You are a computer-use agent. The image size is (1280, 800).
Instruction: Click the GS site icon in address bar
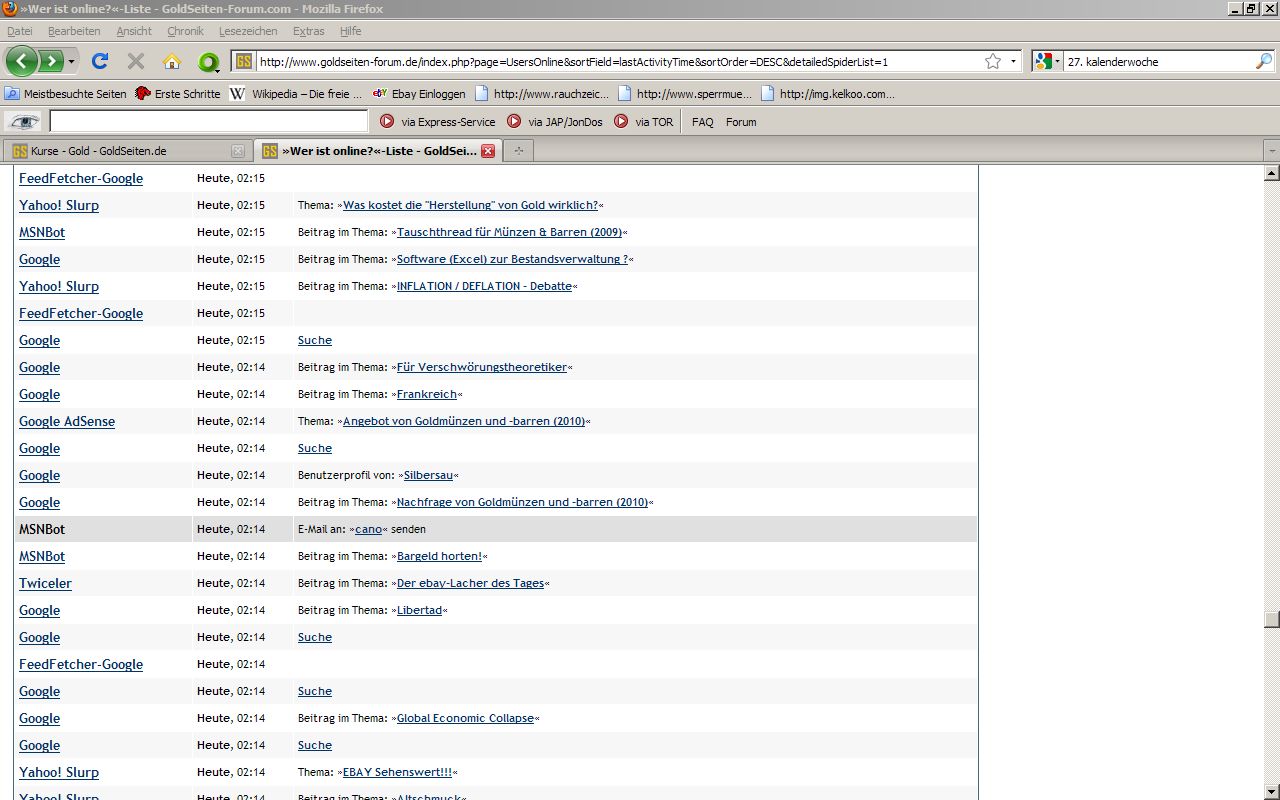point(244,61)
